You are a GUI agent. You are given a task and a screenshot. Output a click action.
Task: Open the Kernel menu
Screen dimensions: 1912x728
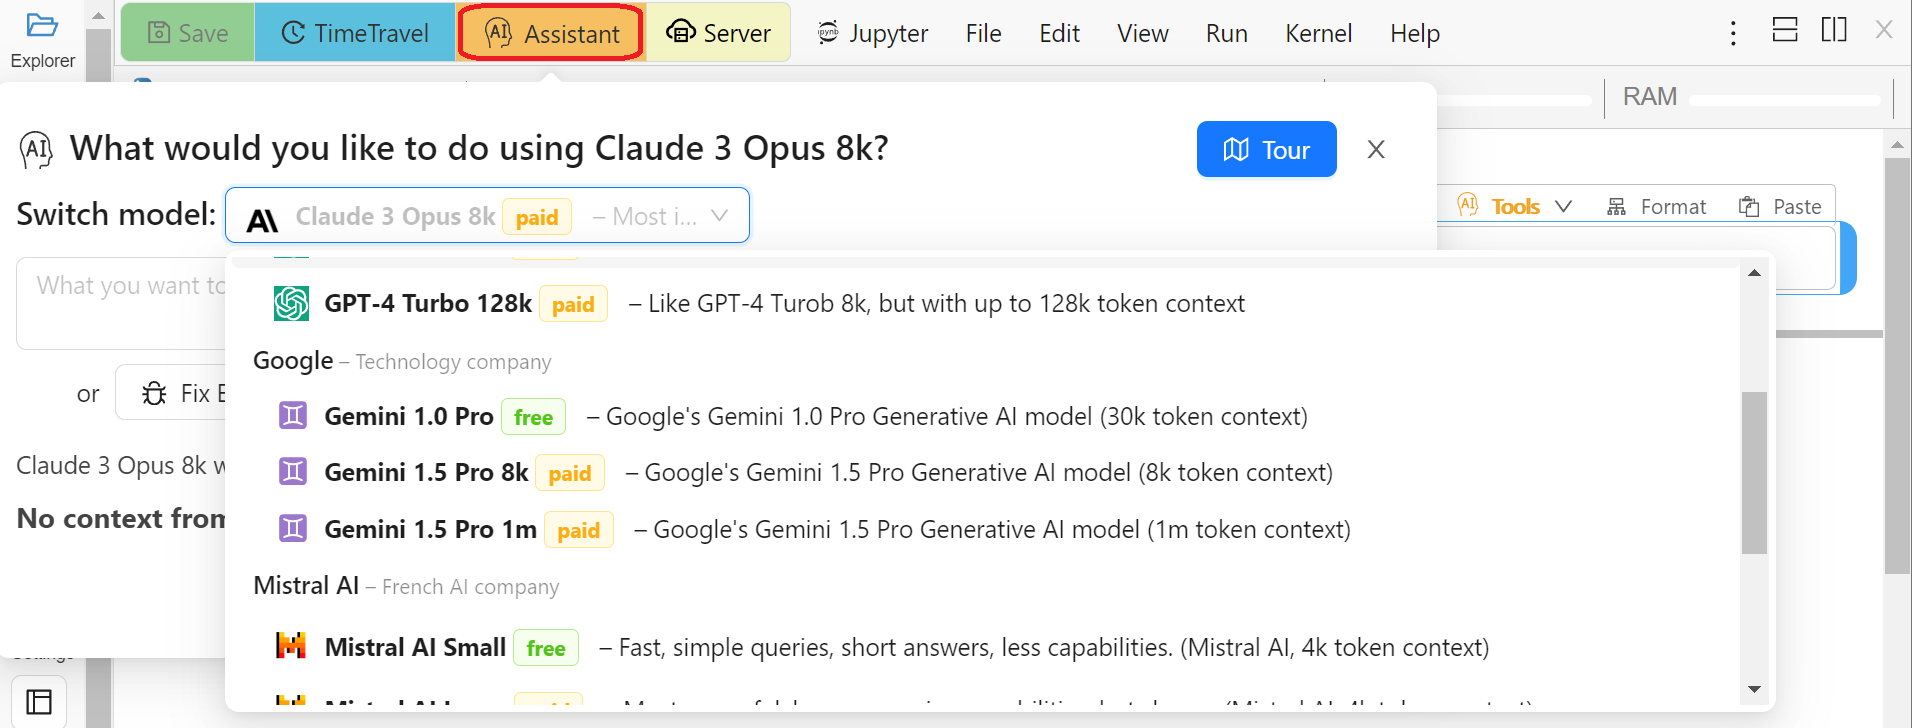[x=1318, y=33]
